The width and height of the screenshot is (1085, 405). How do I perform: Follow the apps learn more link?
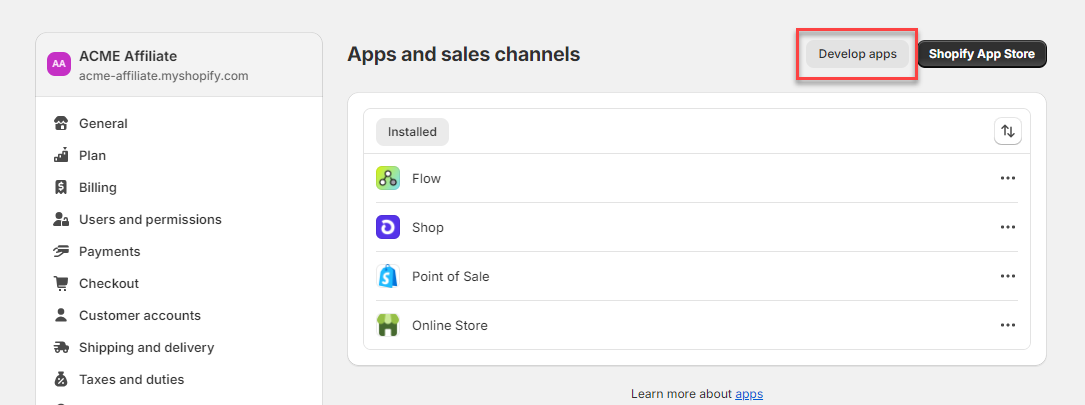click(749, 394)
